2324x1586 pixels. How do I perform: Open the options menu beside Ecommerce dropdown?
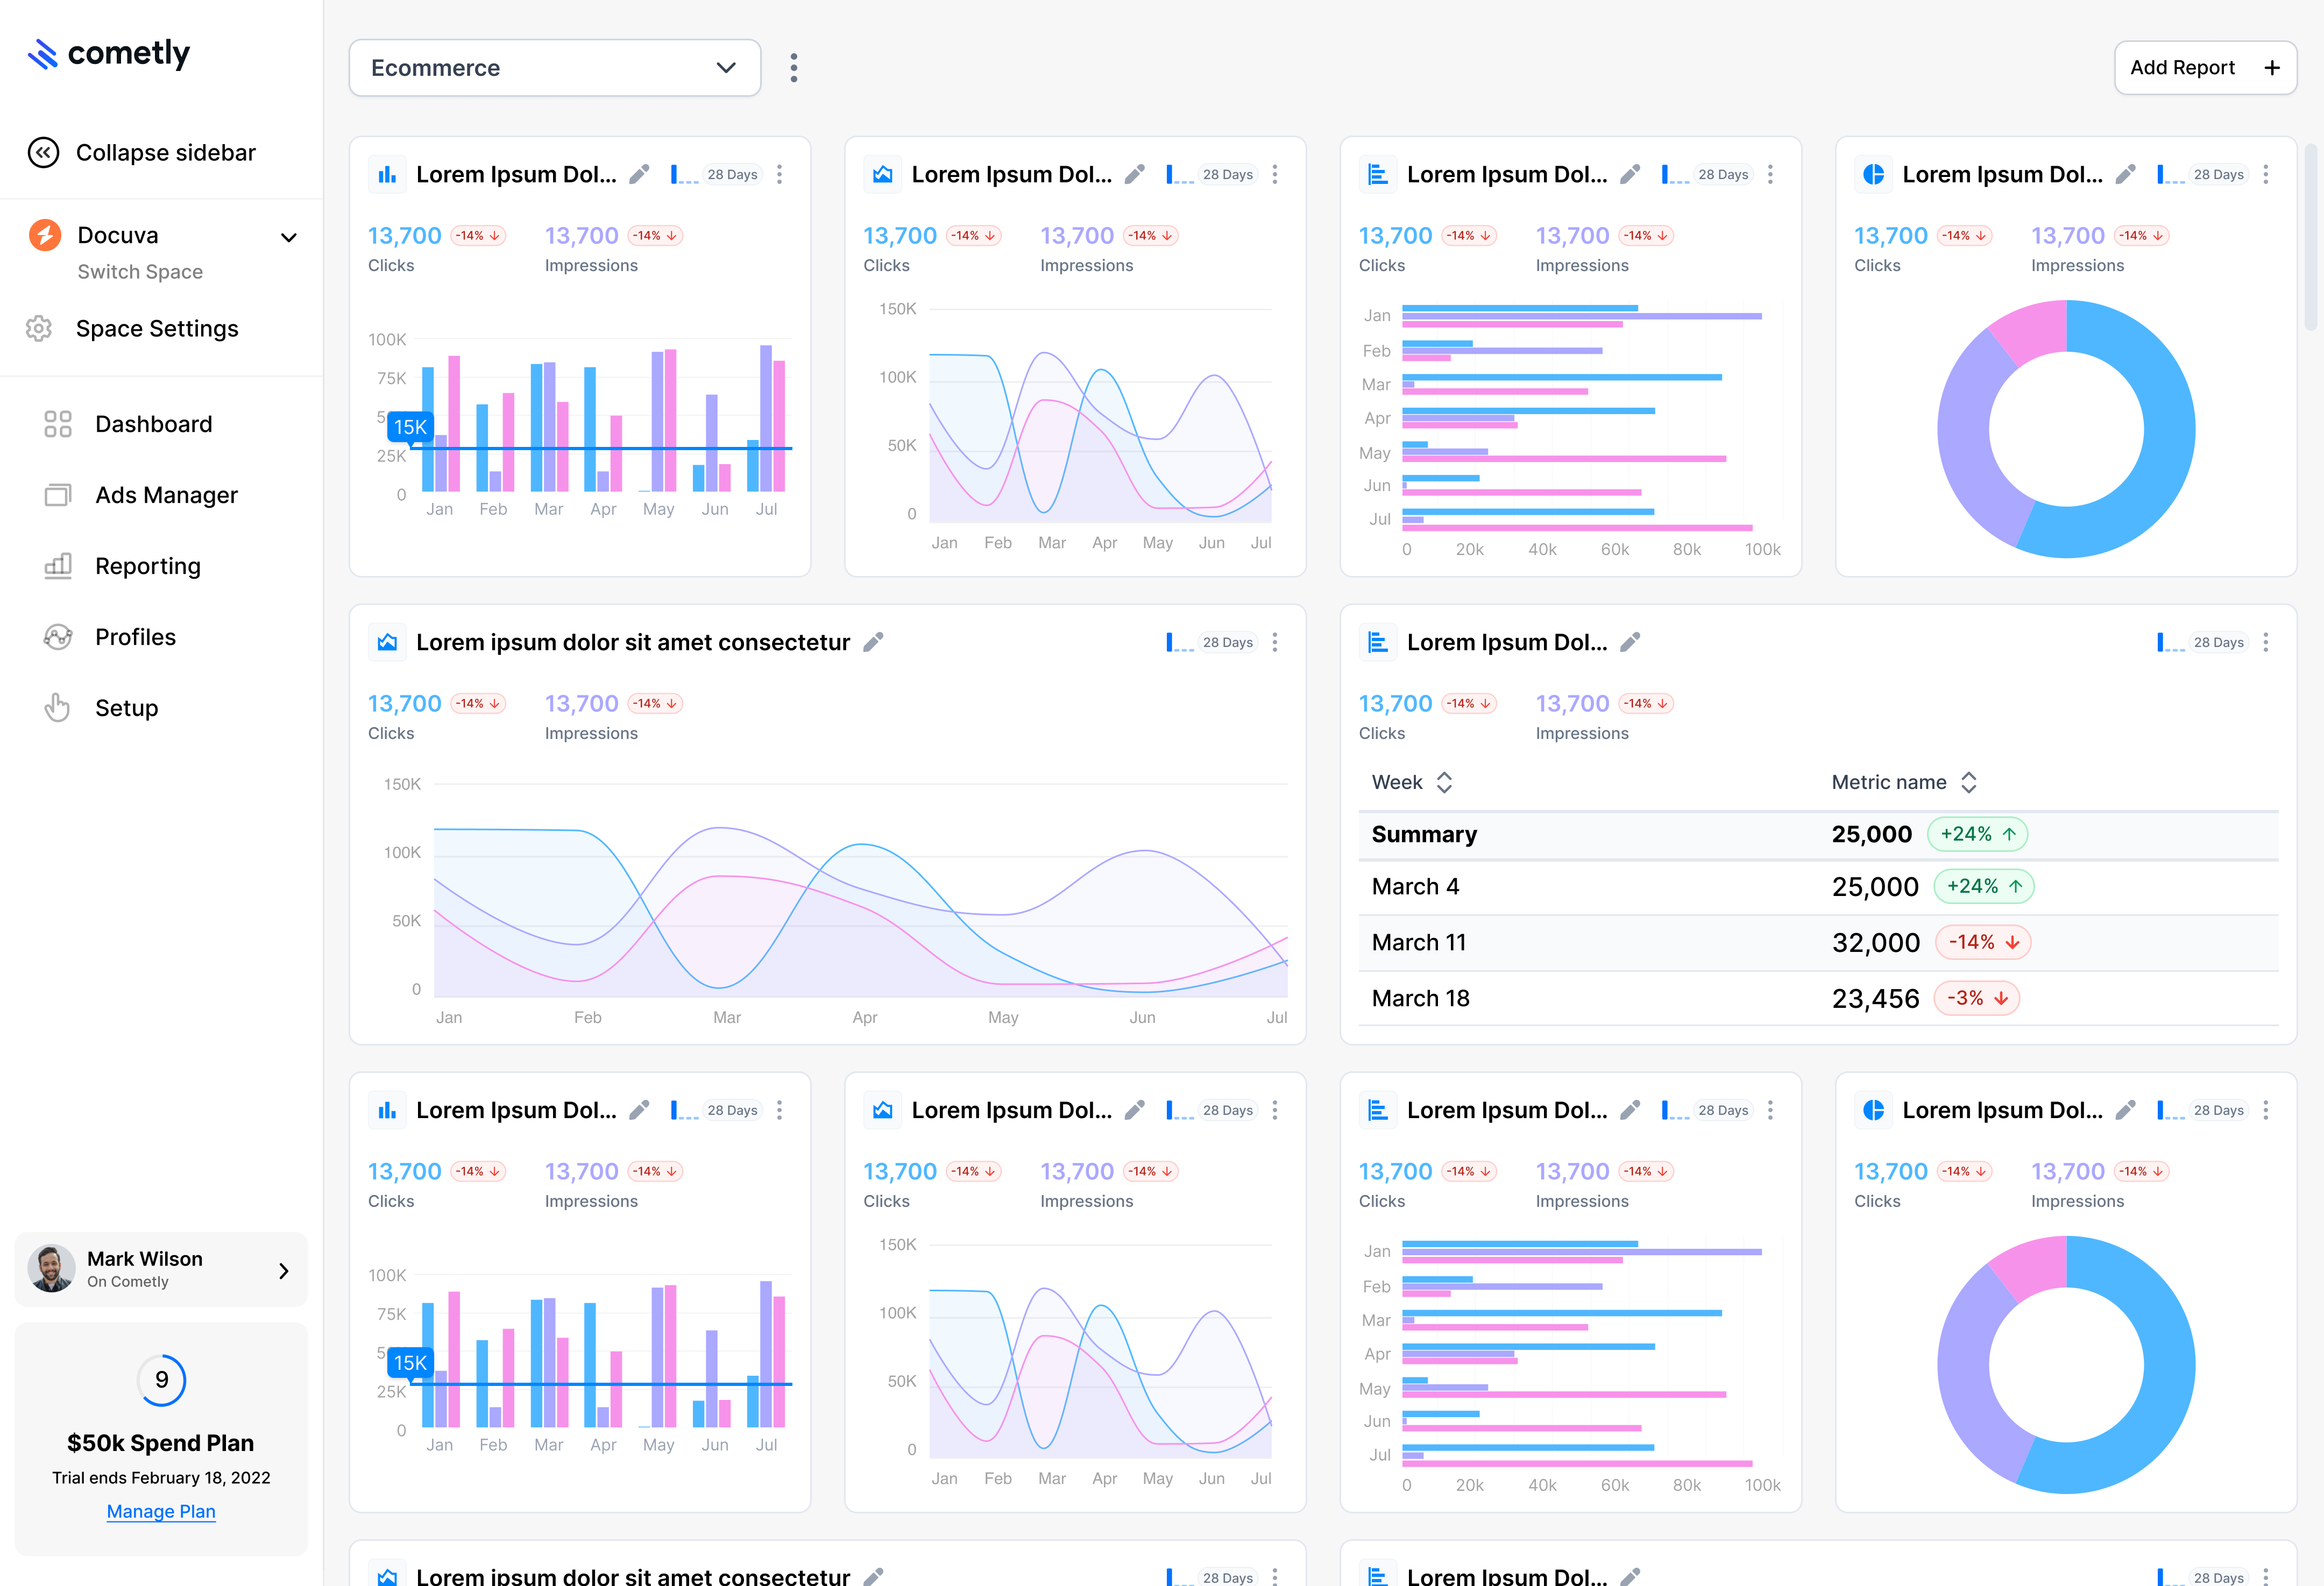tap(794, 68)
